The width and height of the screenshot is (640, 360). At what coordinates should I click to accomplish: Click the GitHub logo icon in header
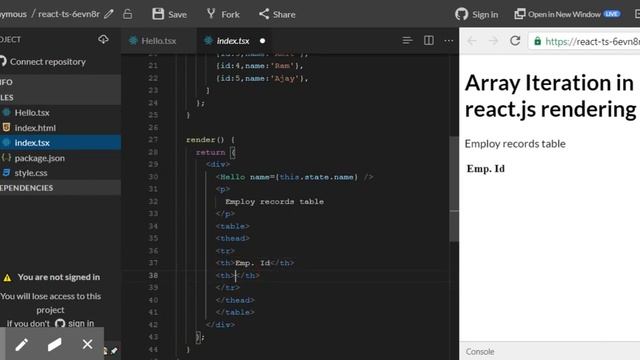[x=461, y=14]
